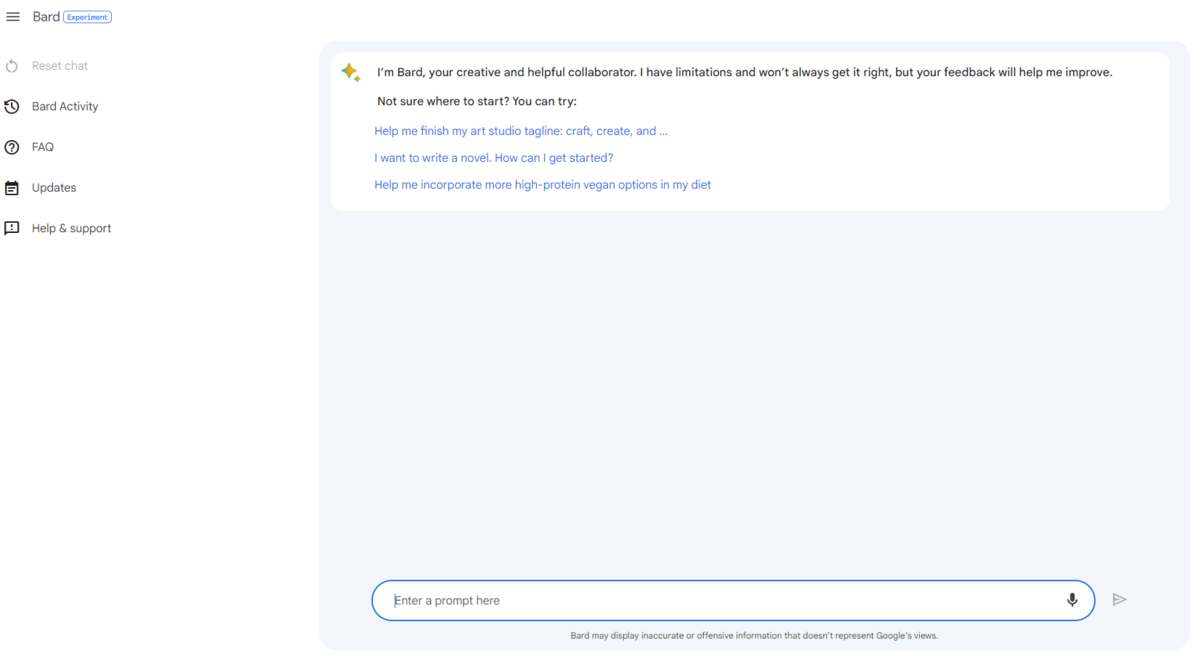Select Reset chat in sidebar

(x=60, y=66)
